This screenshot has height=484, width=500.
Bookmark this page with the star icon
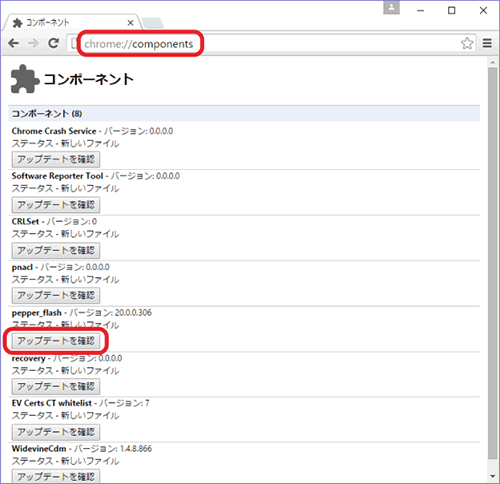pyautogui.click(x=467, y=43)
